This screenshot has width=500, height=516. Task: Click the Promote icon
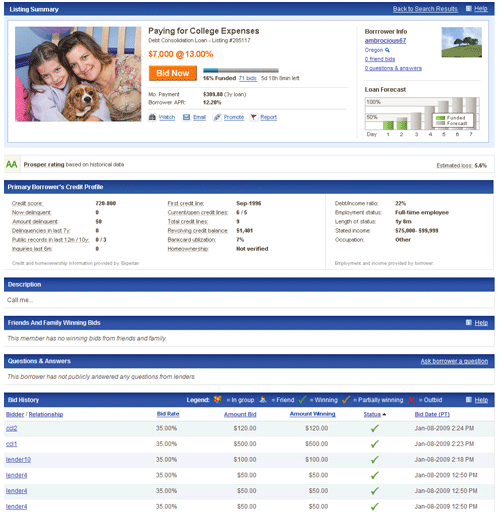click(217, 117)
